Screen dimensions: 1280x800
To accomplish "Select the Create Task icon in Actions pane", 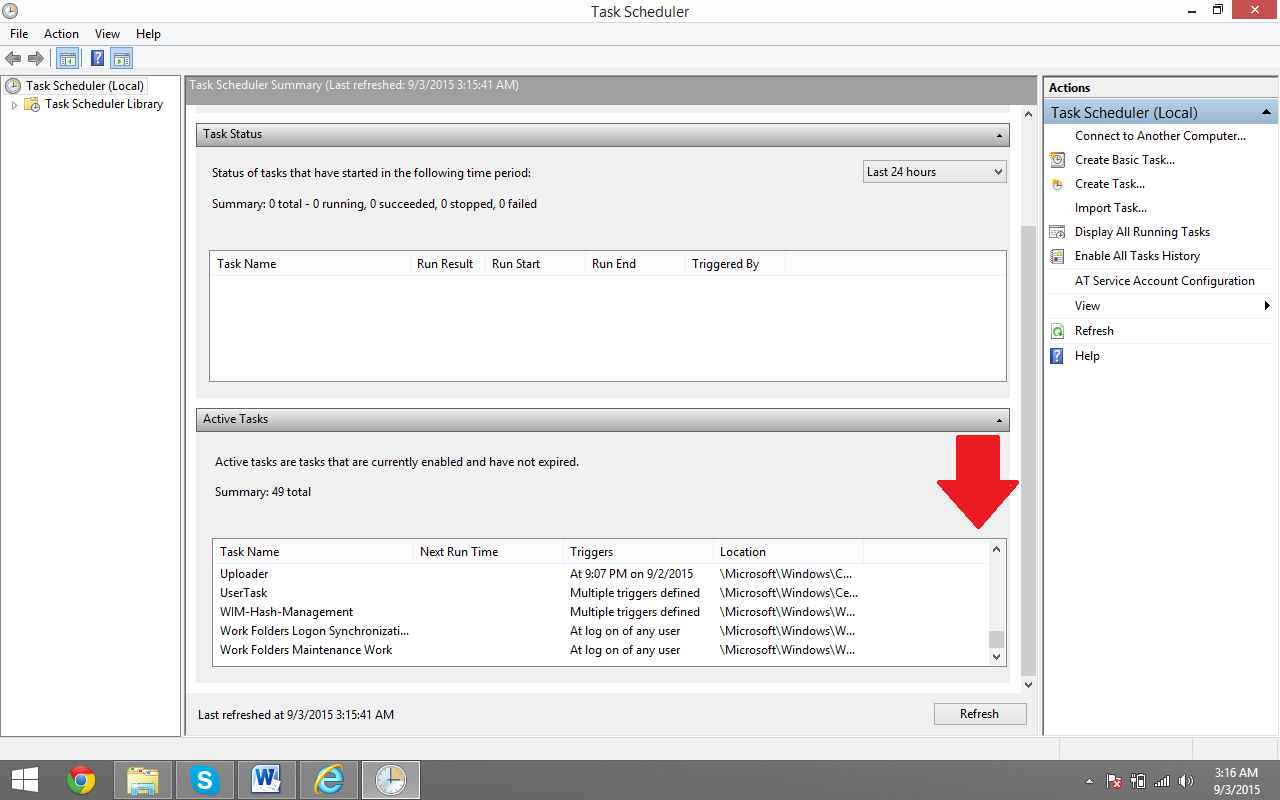I will click(1058, 183).
